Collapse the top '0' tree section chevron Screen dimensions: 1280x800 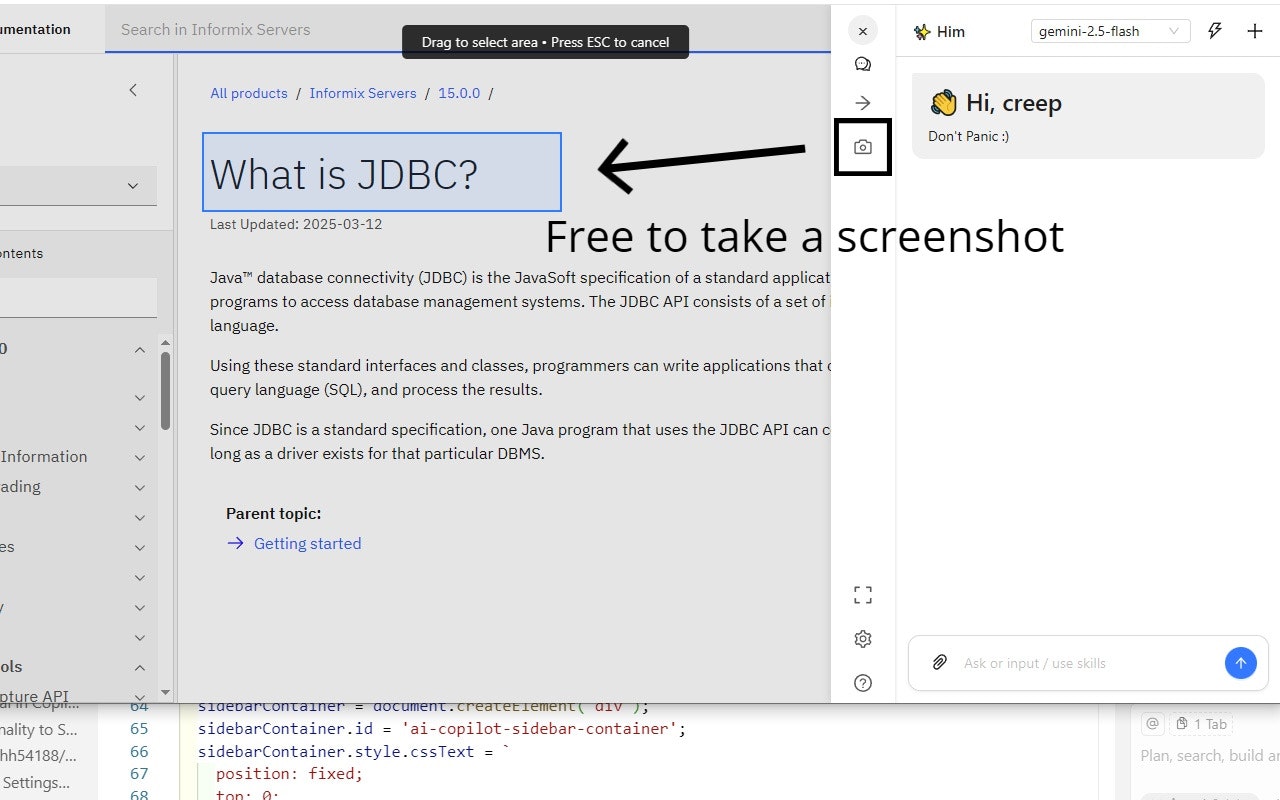click(140, 349)
